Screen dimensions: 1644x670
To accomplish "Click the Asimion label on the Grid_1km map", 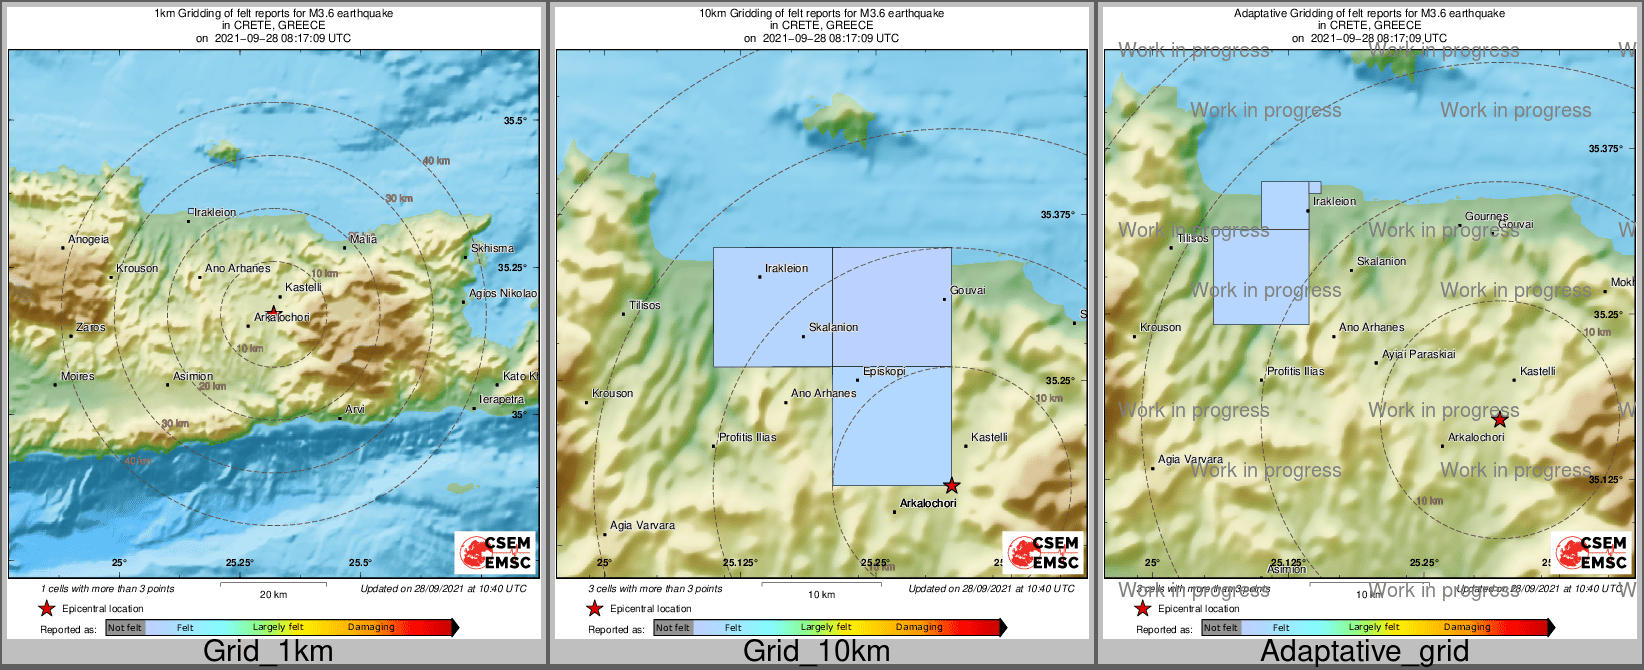I will point(193,376).
